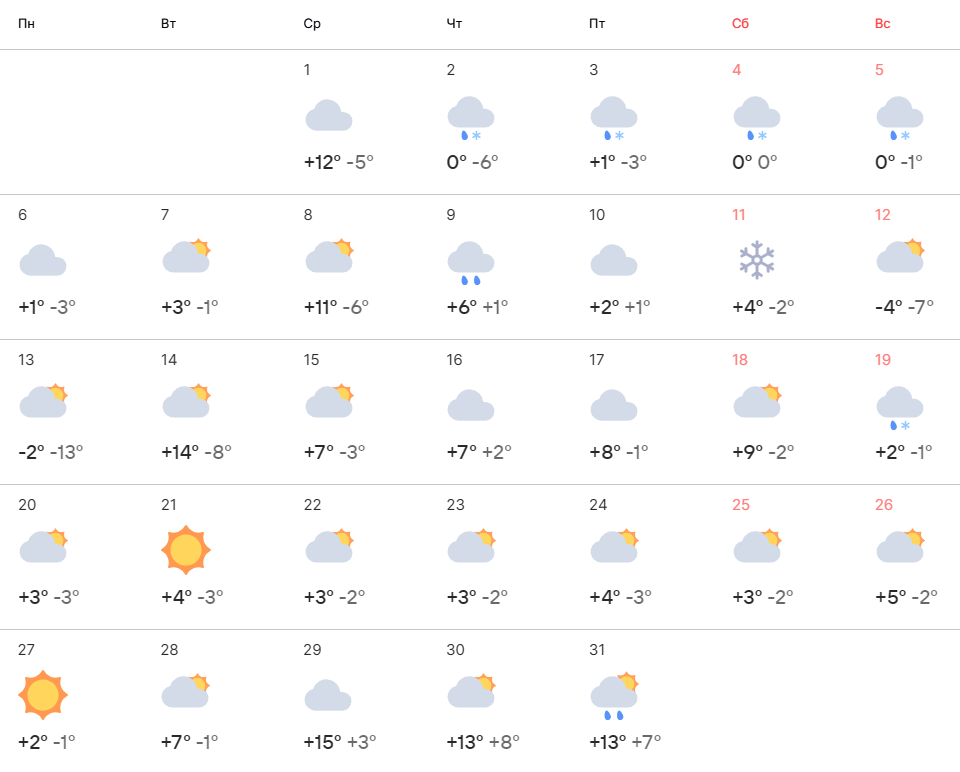This screenshot has height=772, width=960.
Task: Click the partly cloudy icon on day 12
Action: pos(900,257)
